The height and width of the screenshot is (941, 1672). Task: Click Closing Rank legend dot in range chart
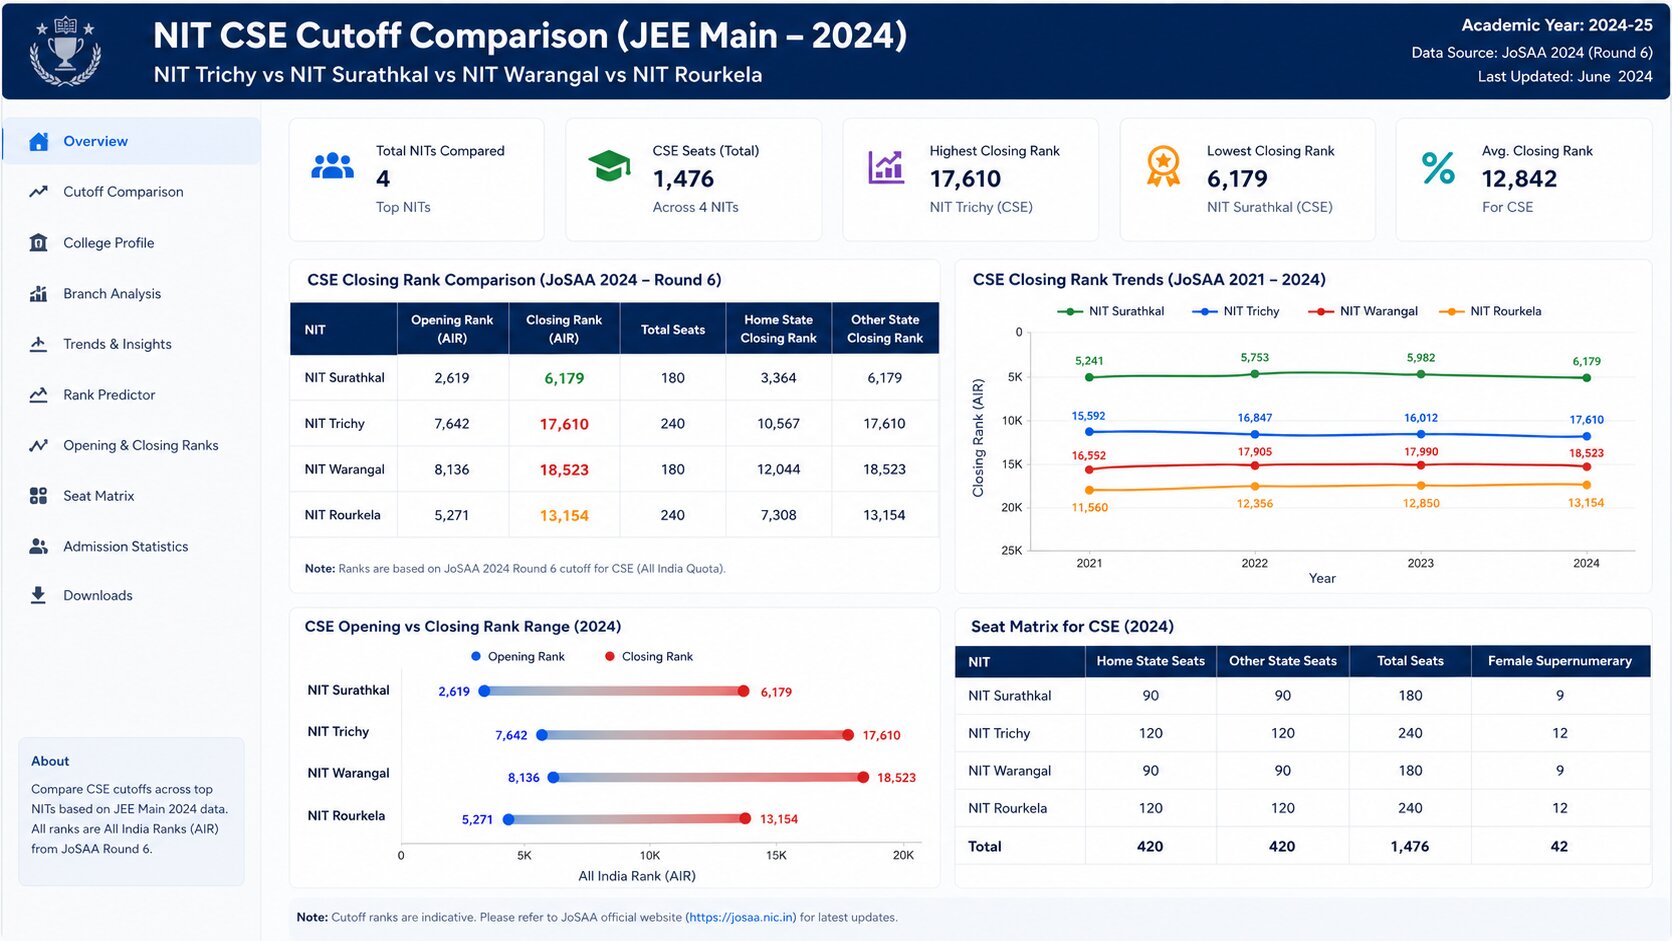[x=610, y=657]
